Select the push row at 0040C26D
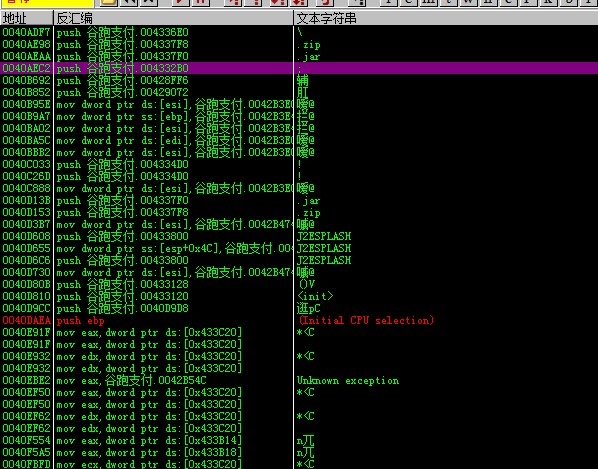Viewport: 598px width, 469px height. tap(299, 176)
